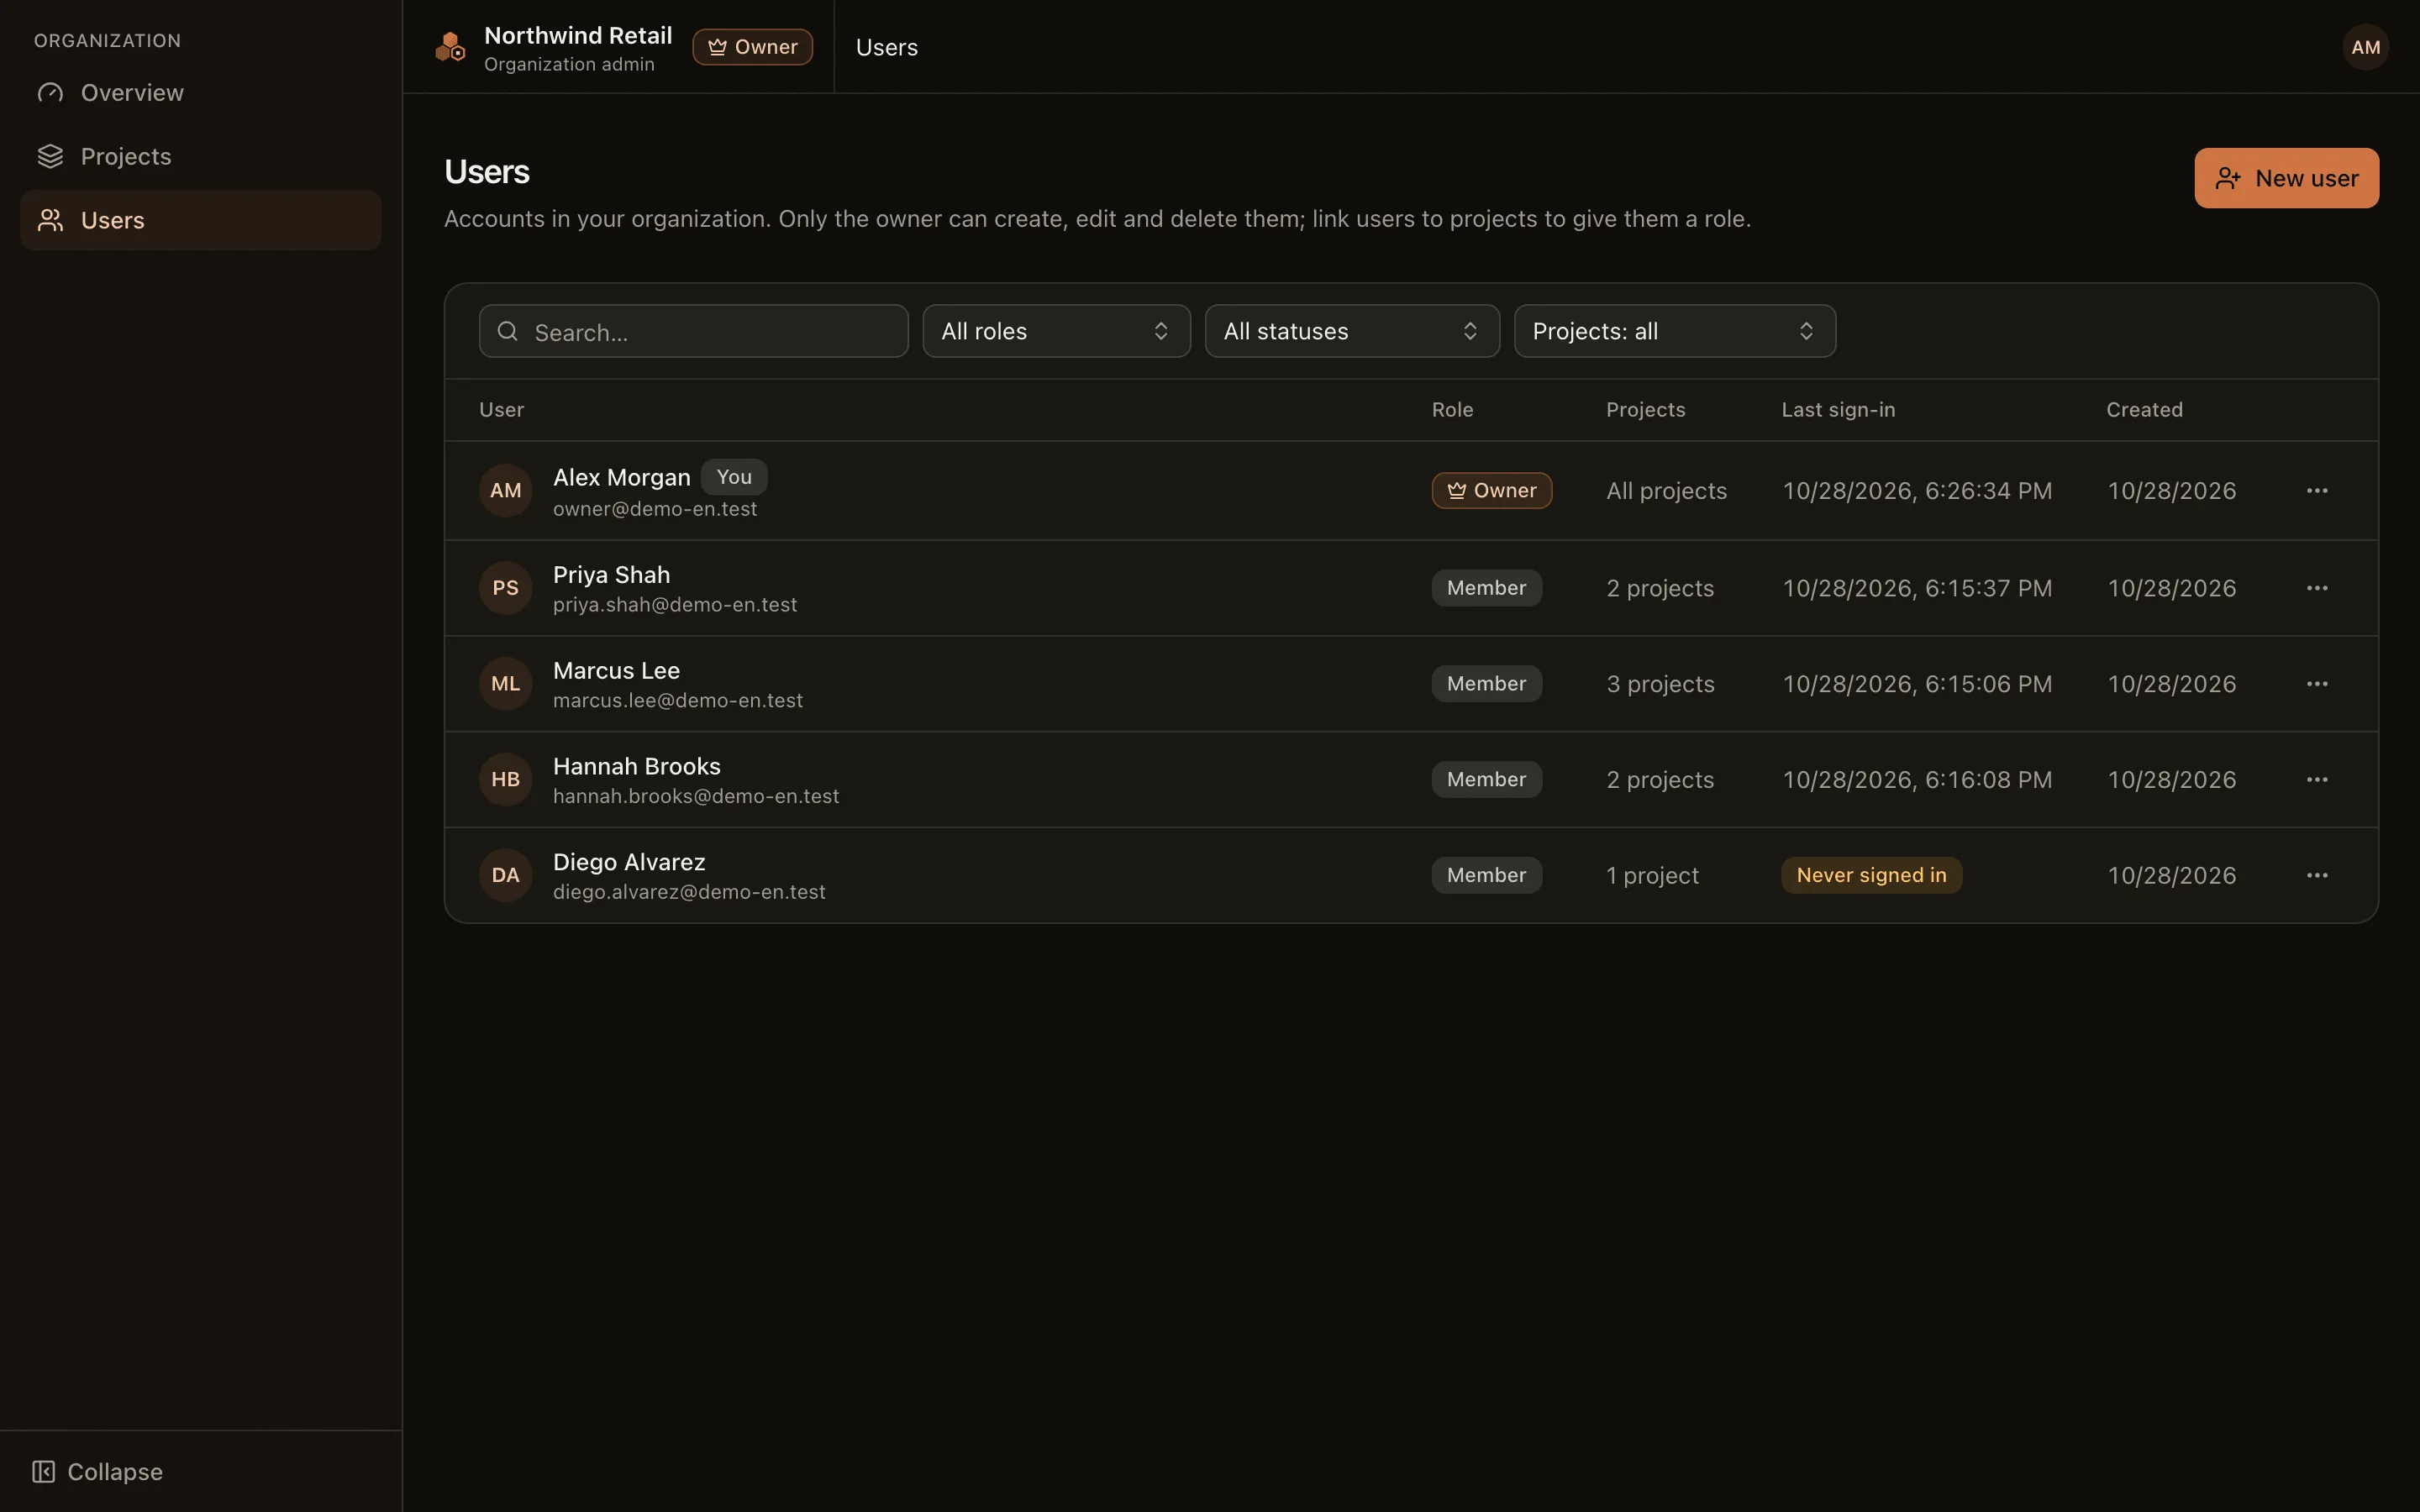Click Marcus Lee's ML avatar
The height and width of the screenshot is (1512, 2420).
pos(505,684)
